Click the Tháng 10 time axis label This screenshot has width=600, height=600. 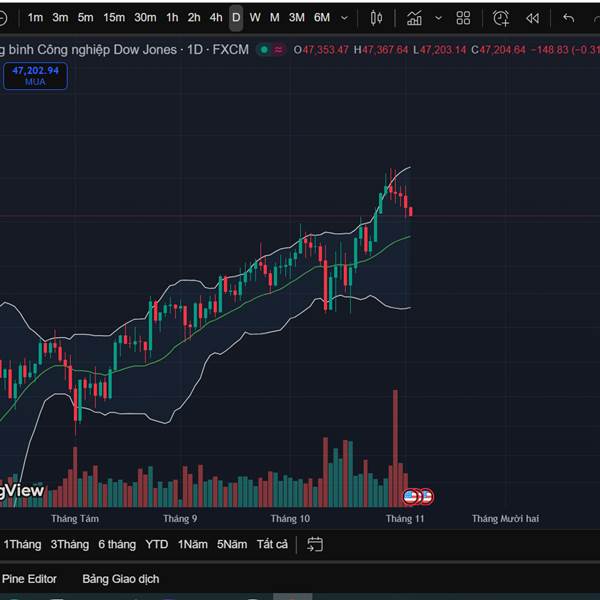(x=290, y=518)
